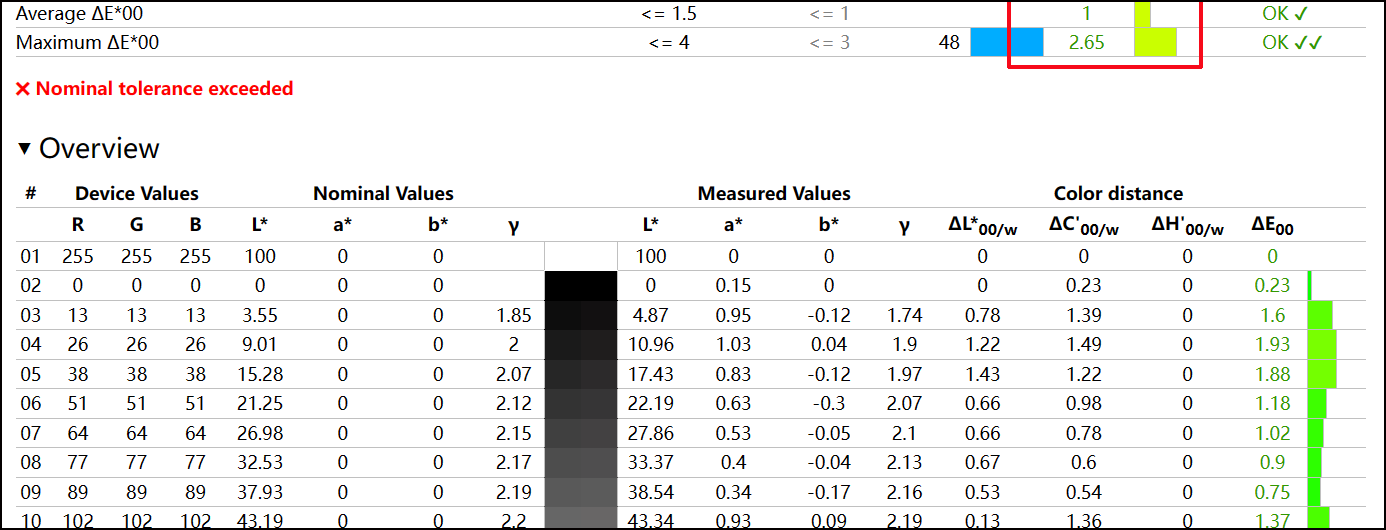Click the green ΔE bar for row 10

(x=1318, y=516)
